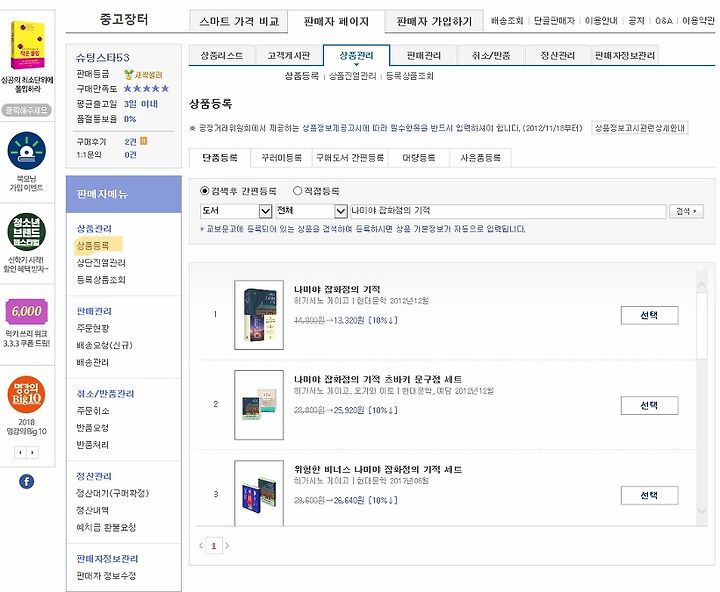Open the 판매자 가입하기 tab

[434, 22]
